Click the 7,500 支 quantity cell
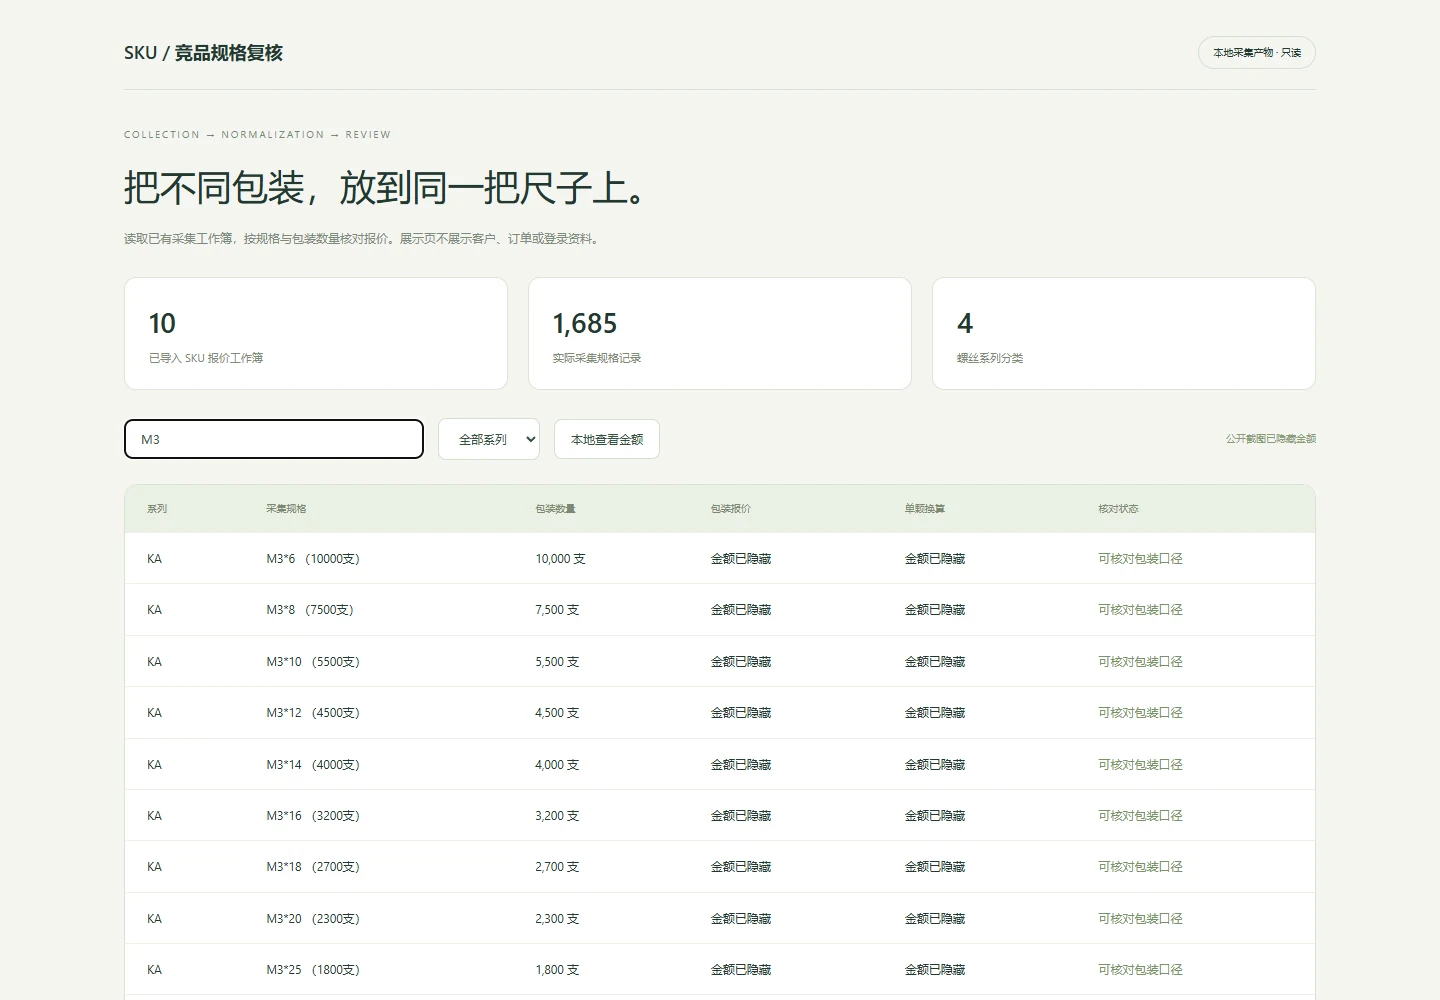This screenshot has height=1000, width=1440. pyautogui.click(x=557, y=610)
